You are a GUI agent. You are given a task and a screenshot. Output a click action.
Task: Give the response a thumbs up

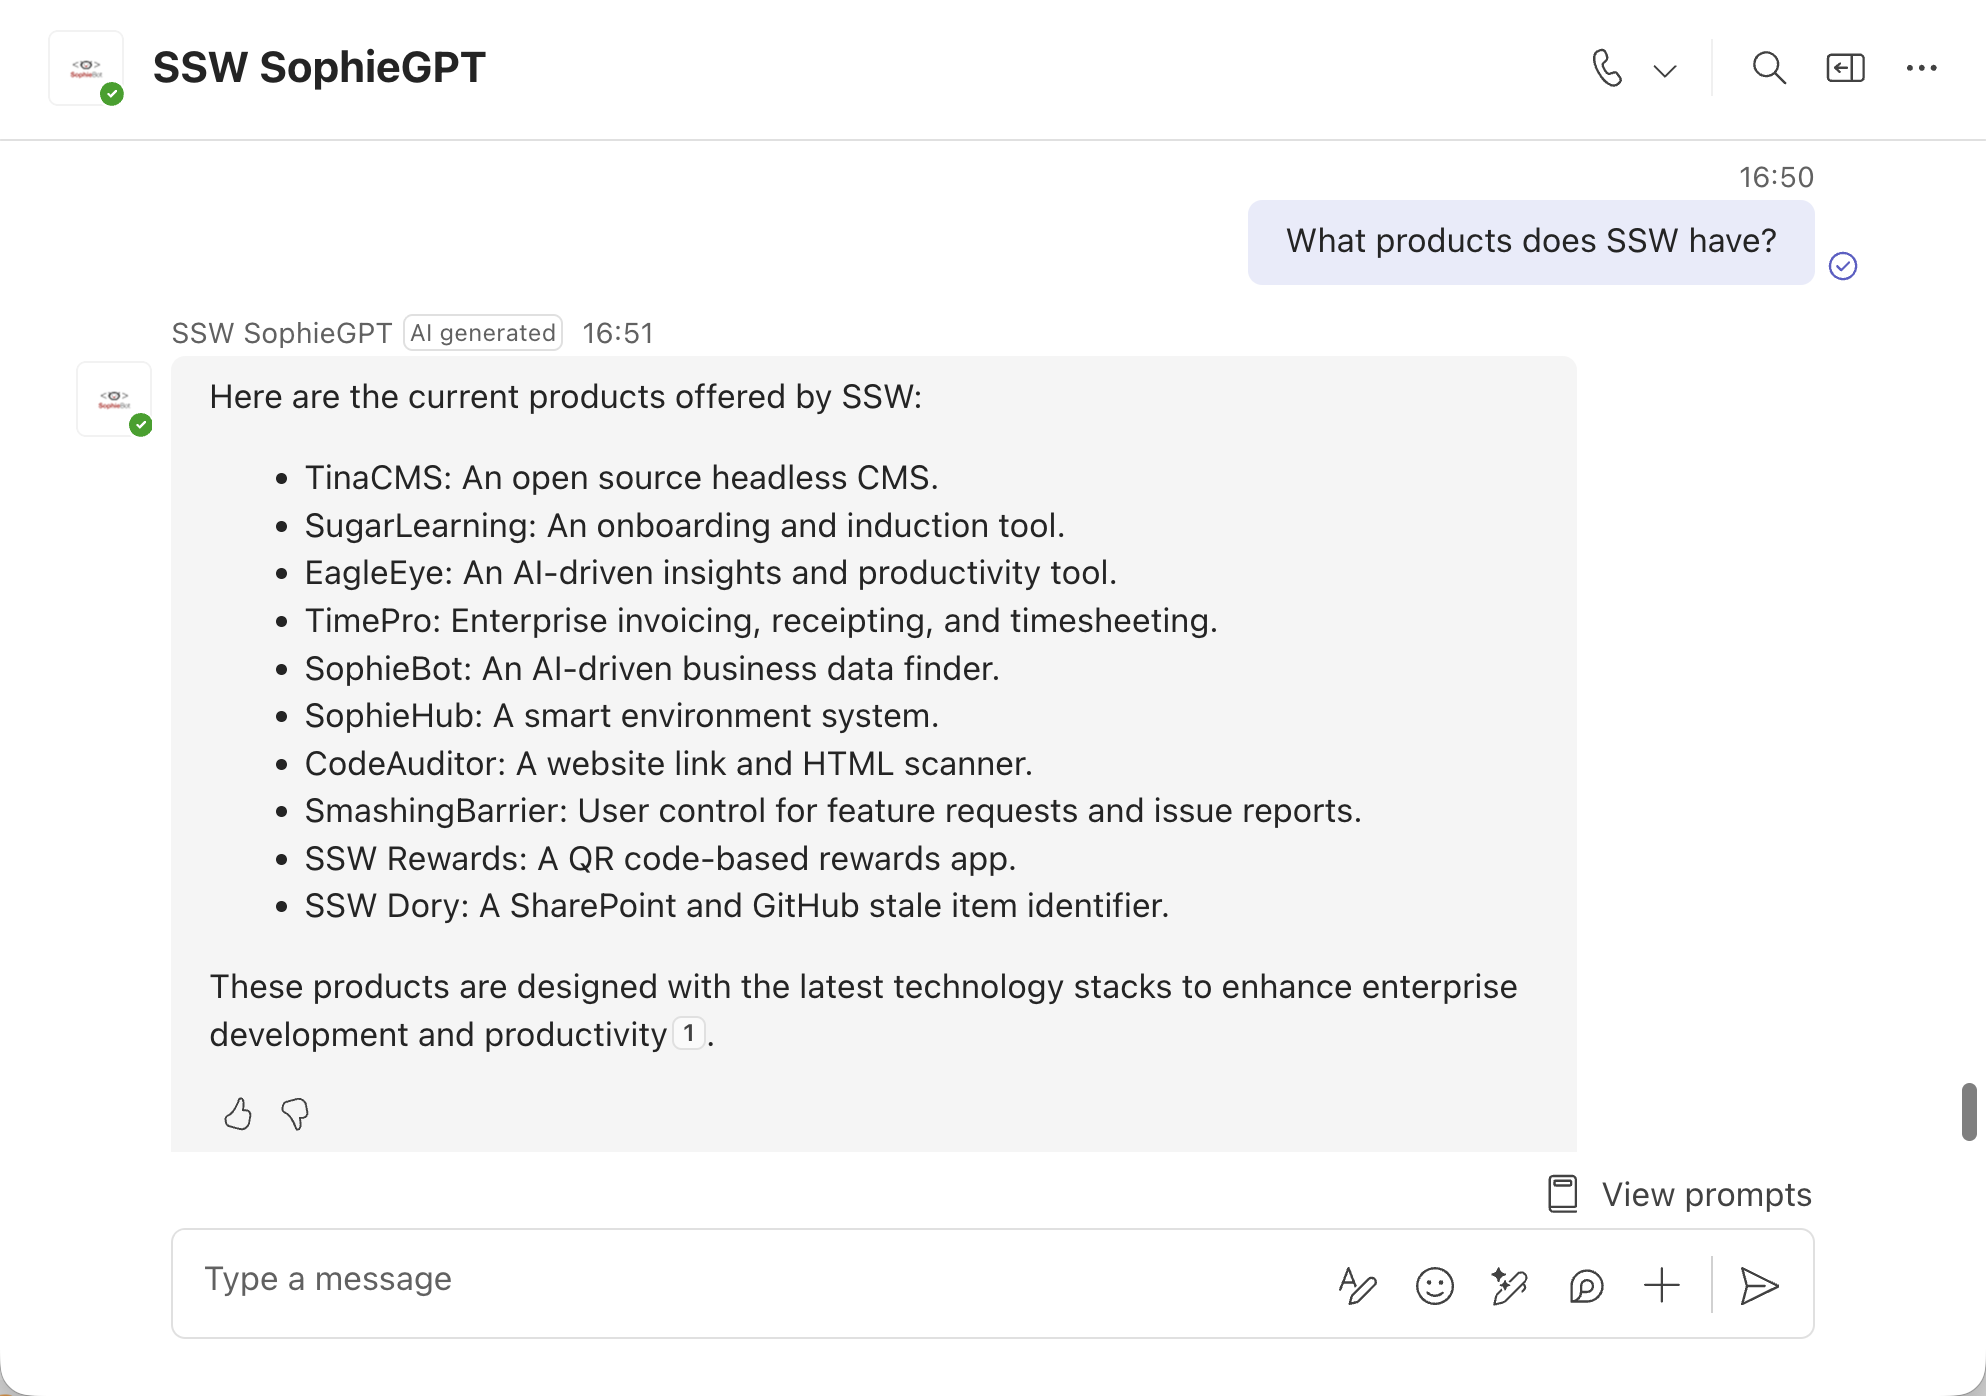(x=238, y=1113)
